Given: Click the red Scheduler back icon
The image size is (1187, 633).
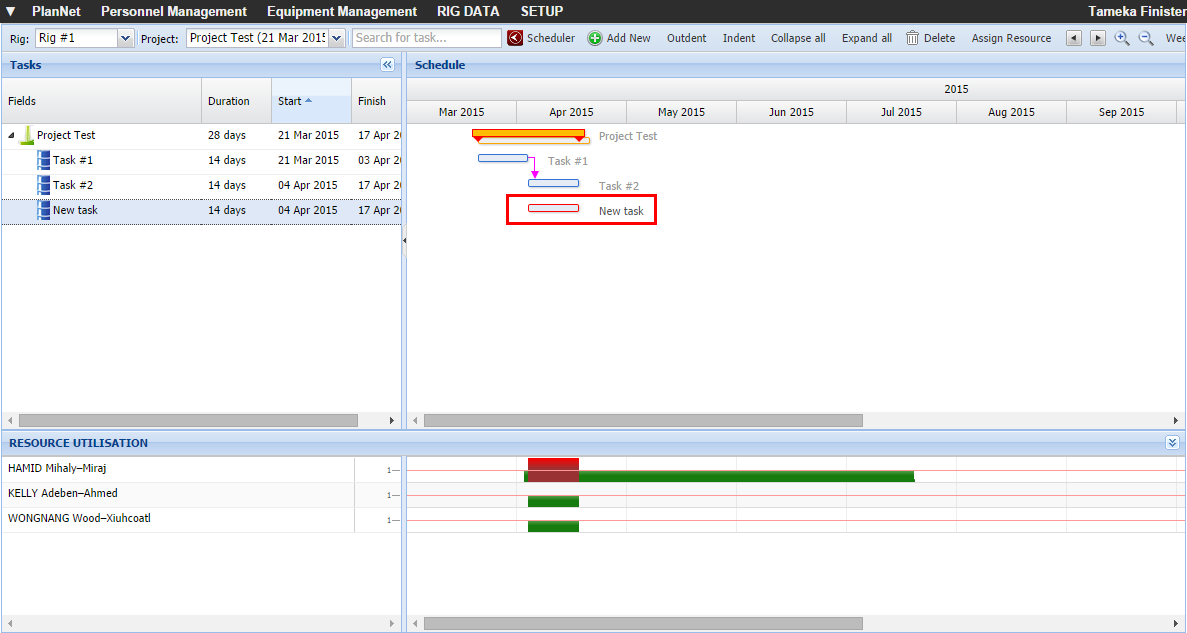Looking at the screenshot, I should pyautogui.click(x=515, y=38).
